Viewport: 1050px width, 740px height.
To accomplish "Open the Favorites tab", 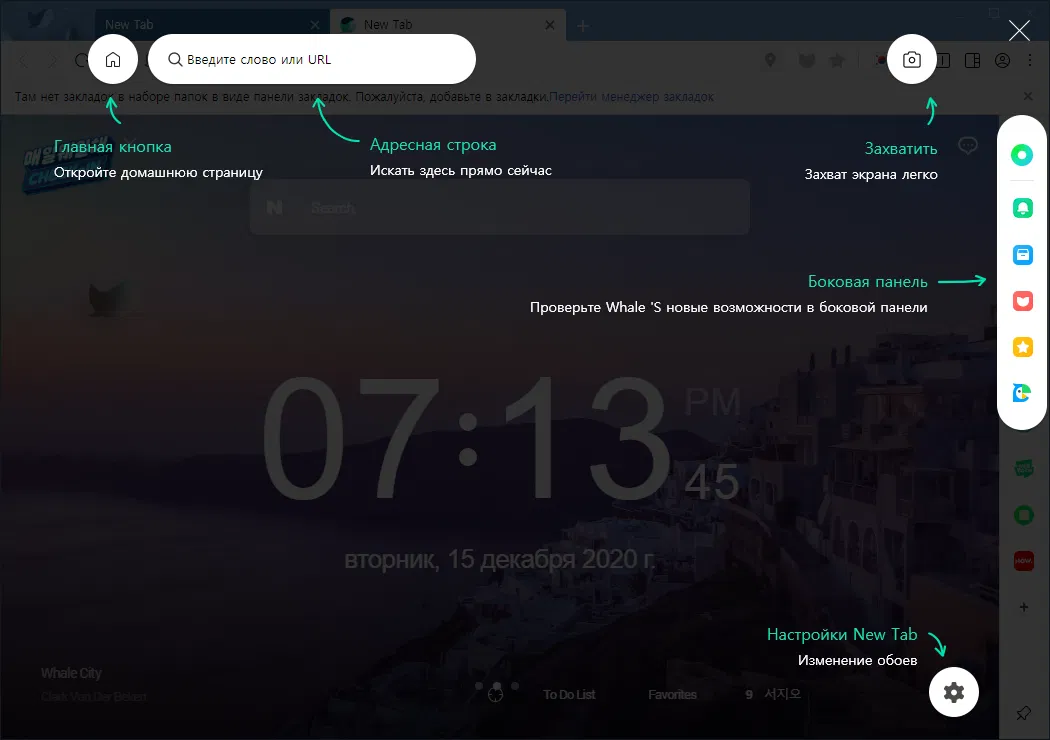I will 672,695.
